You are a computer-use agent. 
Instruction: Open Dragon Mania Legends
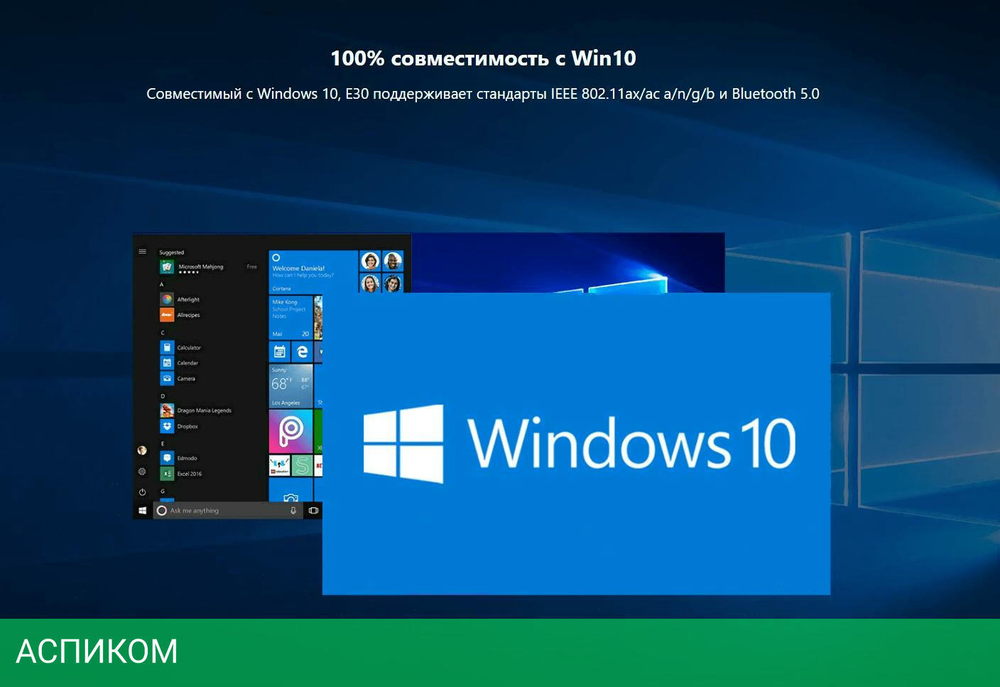[195, 410]
